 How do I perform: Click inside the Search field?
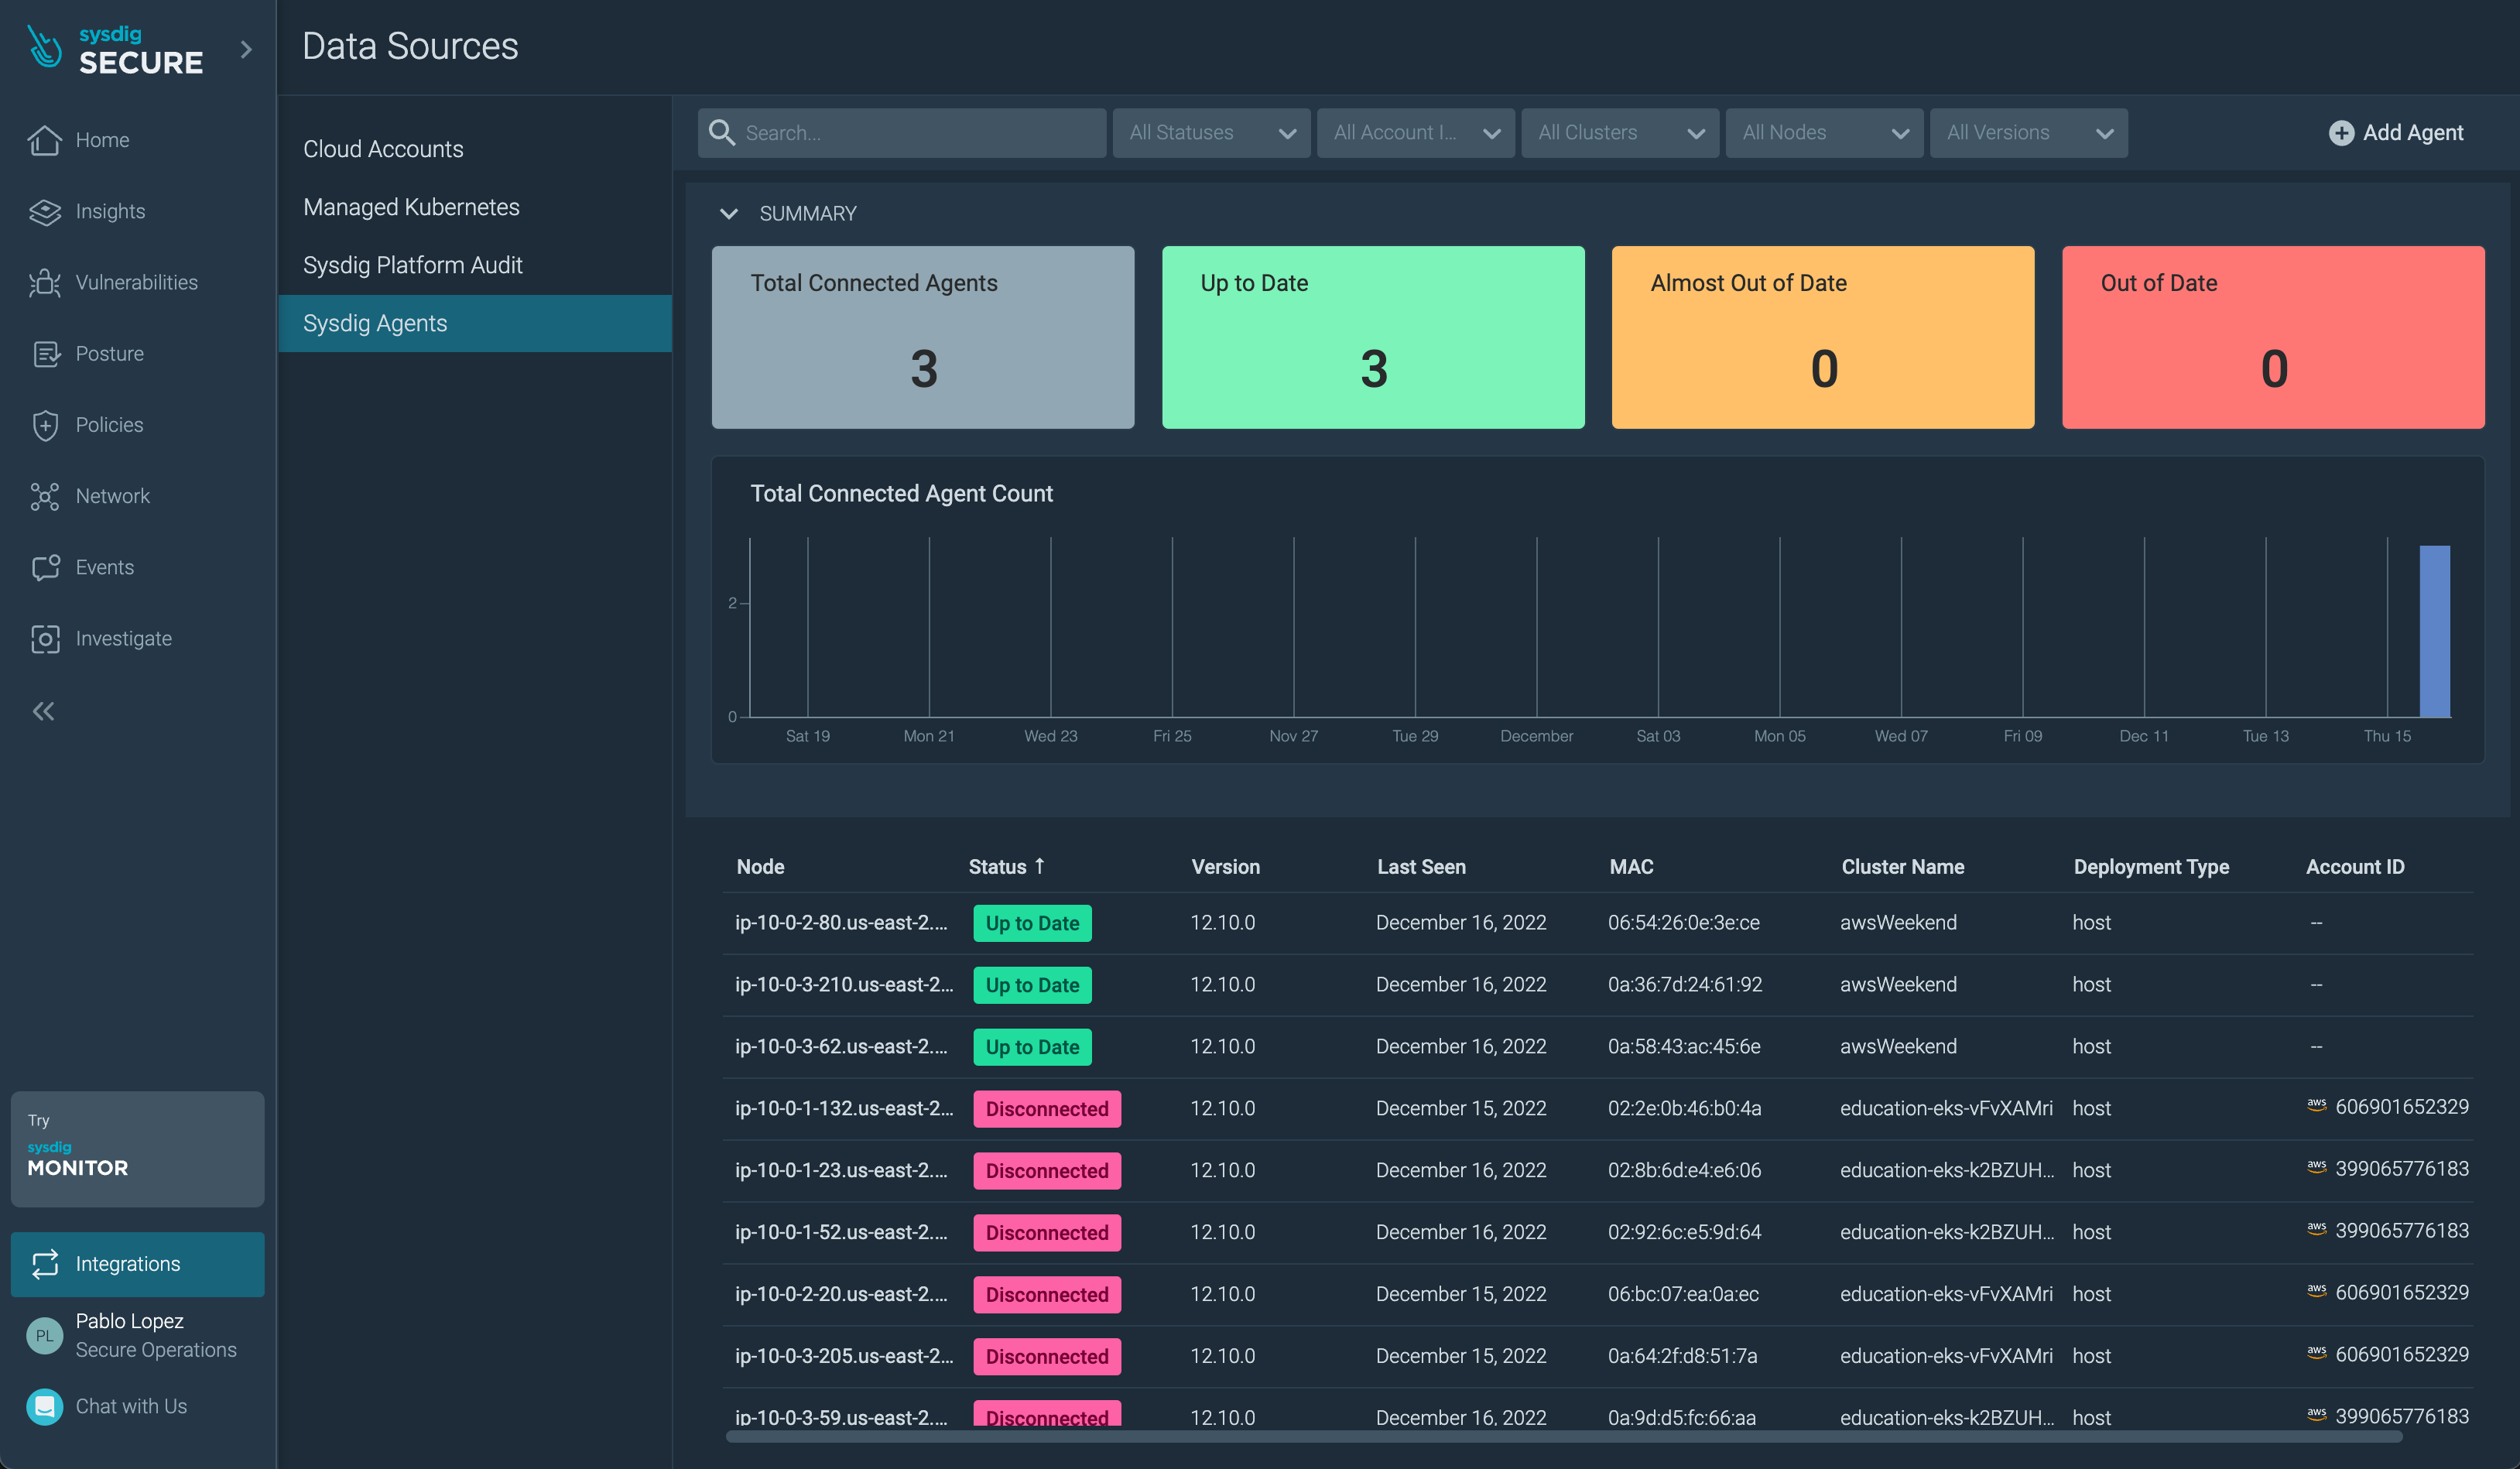tap(901, 133)
